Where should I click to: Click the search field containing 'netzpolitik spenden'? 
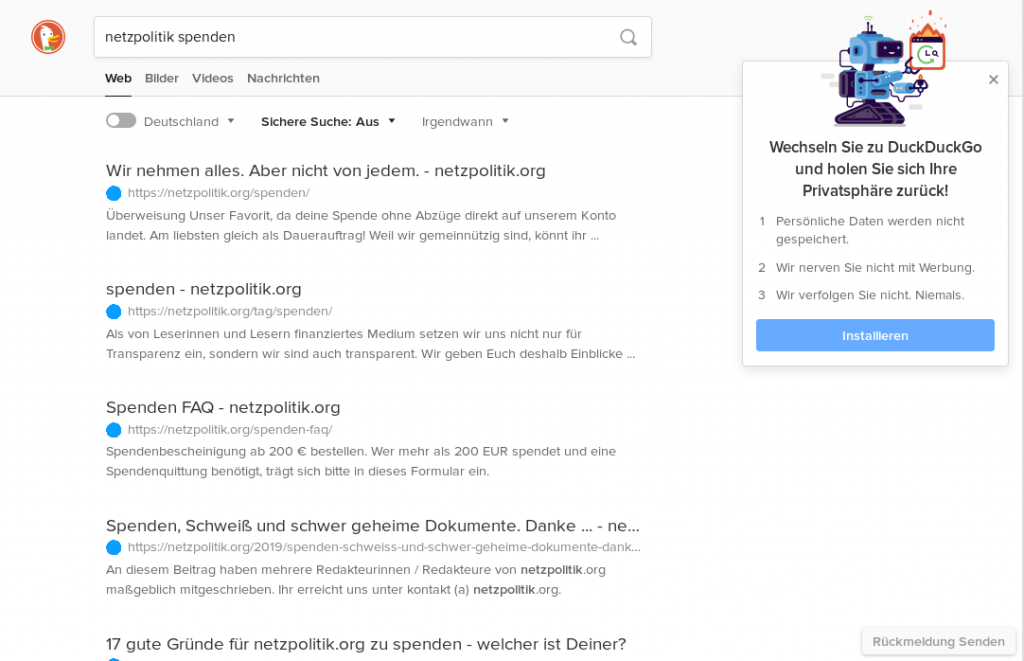pos(373,37)
